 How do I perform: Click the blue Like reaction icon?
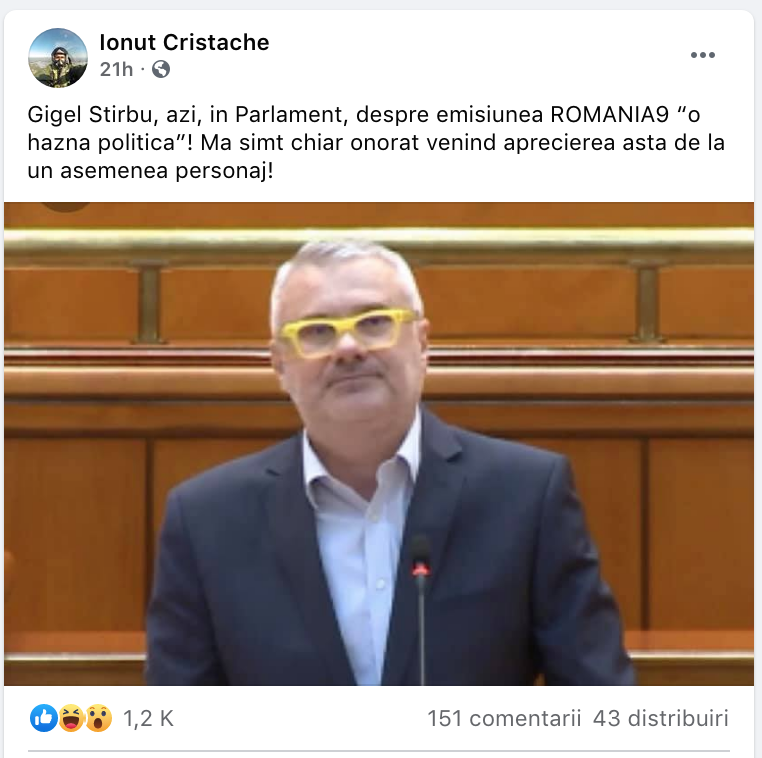(x=44, y=718)
